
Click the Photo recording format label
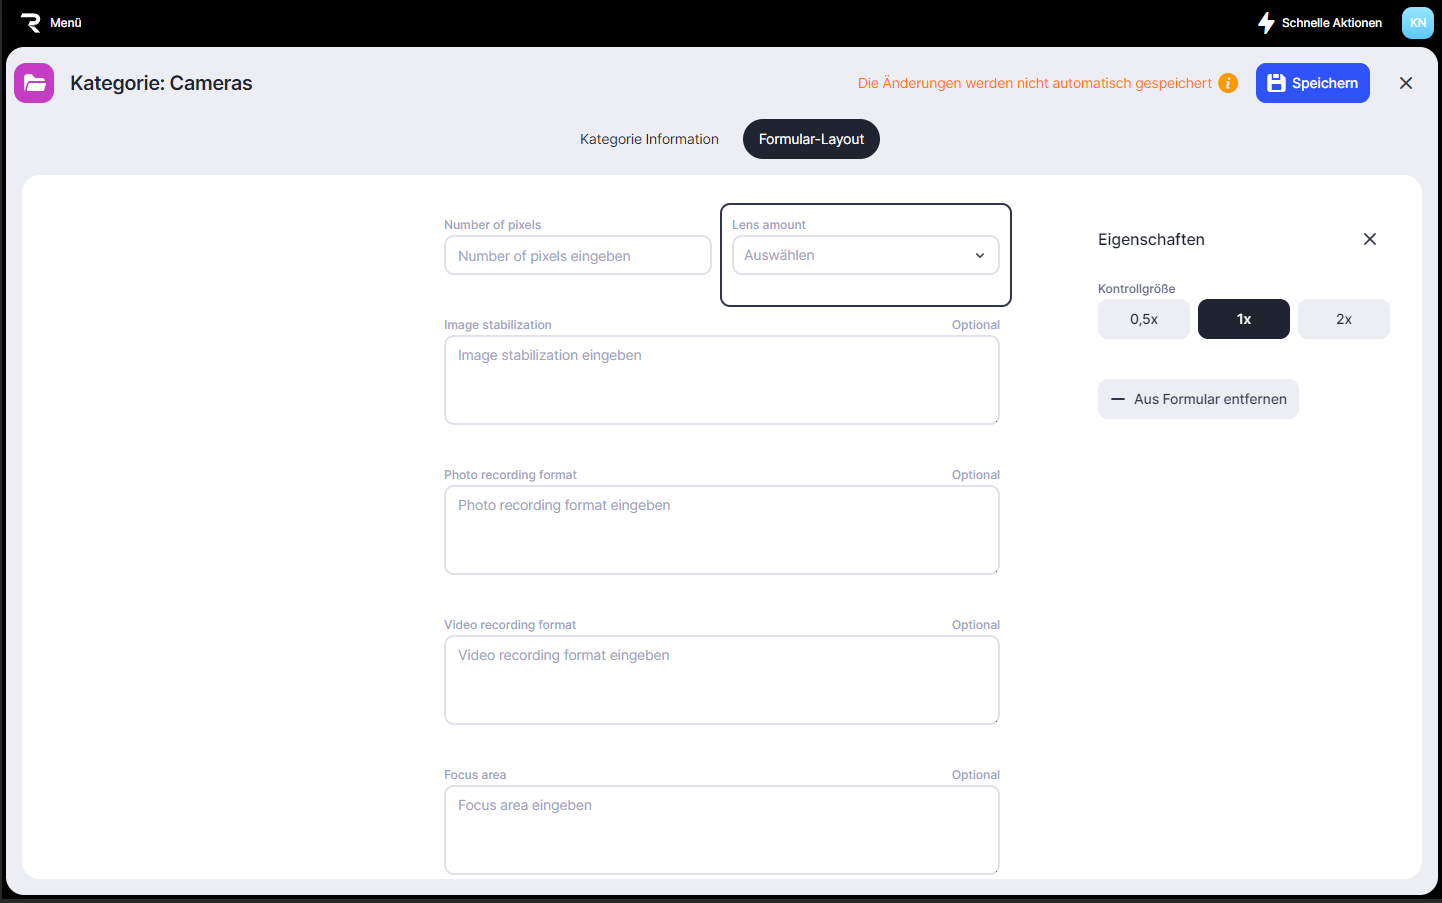(x=510, y=475)
